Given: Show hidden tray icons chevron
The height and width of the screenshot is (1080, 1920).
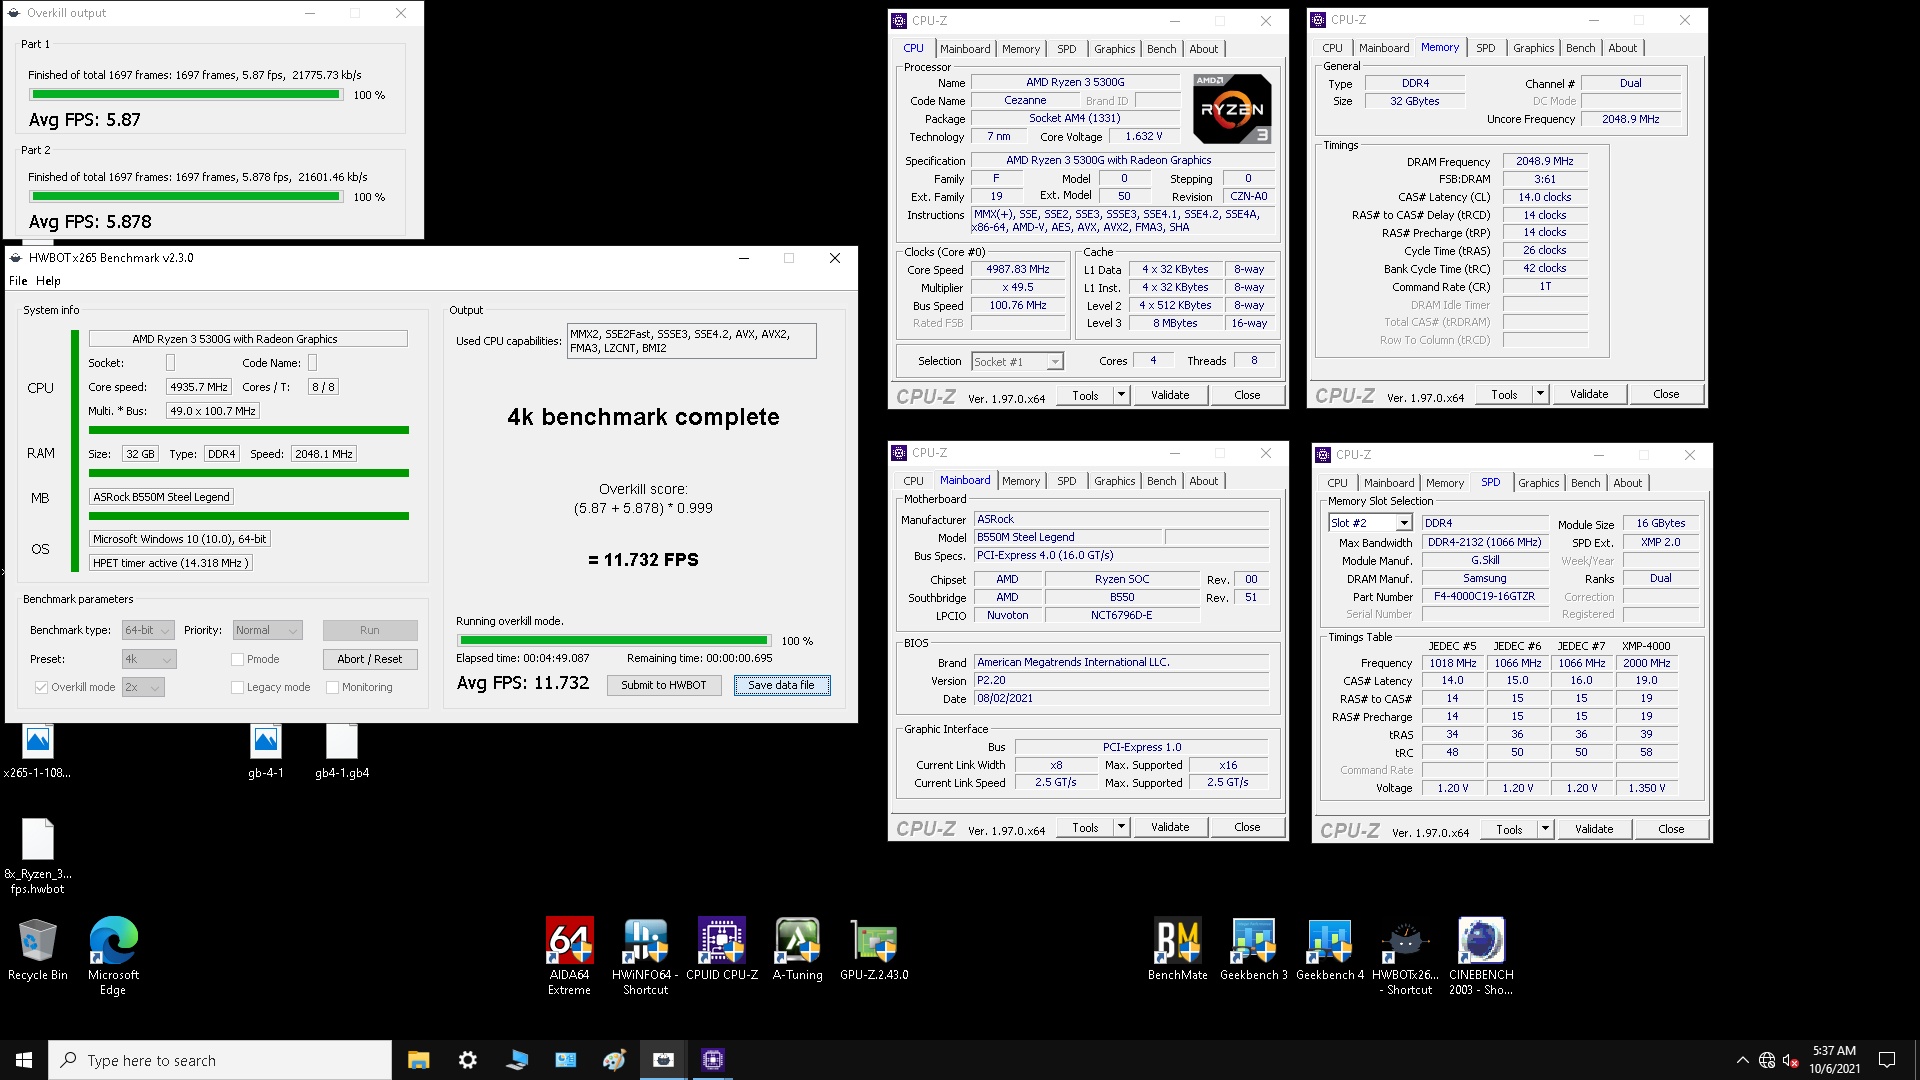Looking at the screenshot, I should tap(1743, 1060).
